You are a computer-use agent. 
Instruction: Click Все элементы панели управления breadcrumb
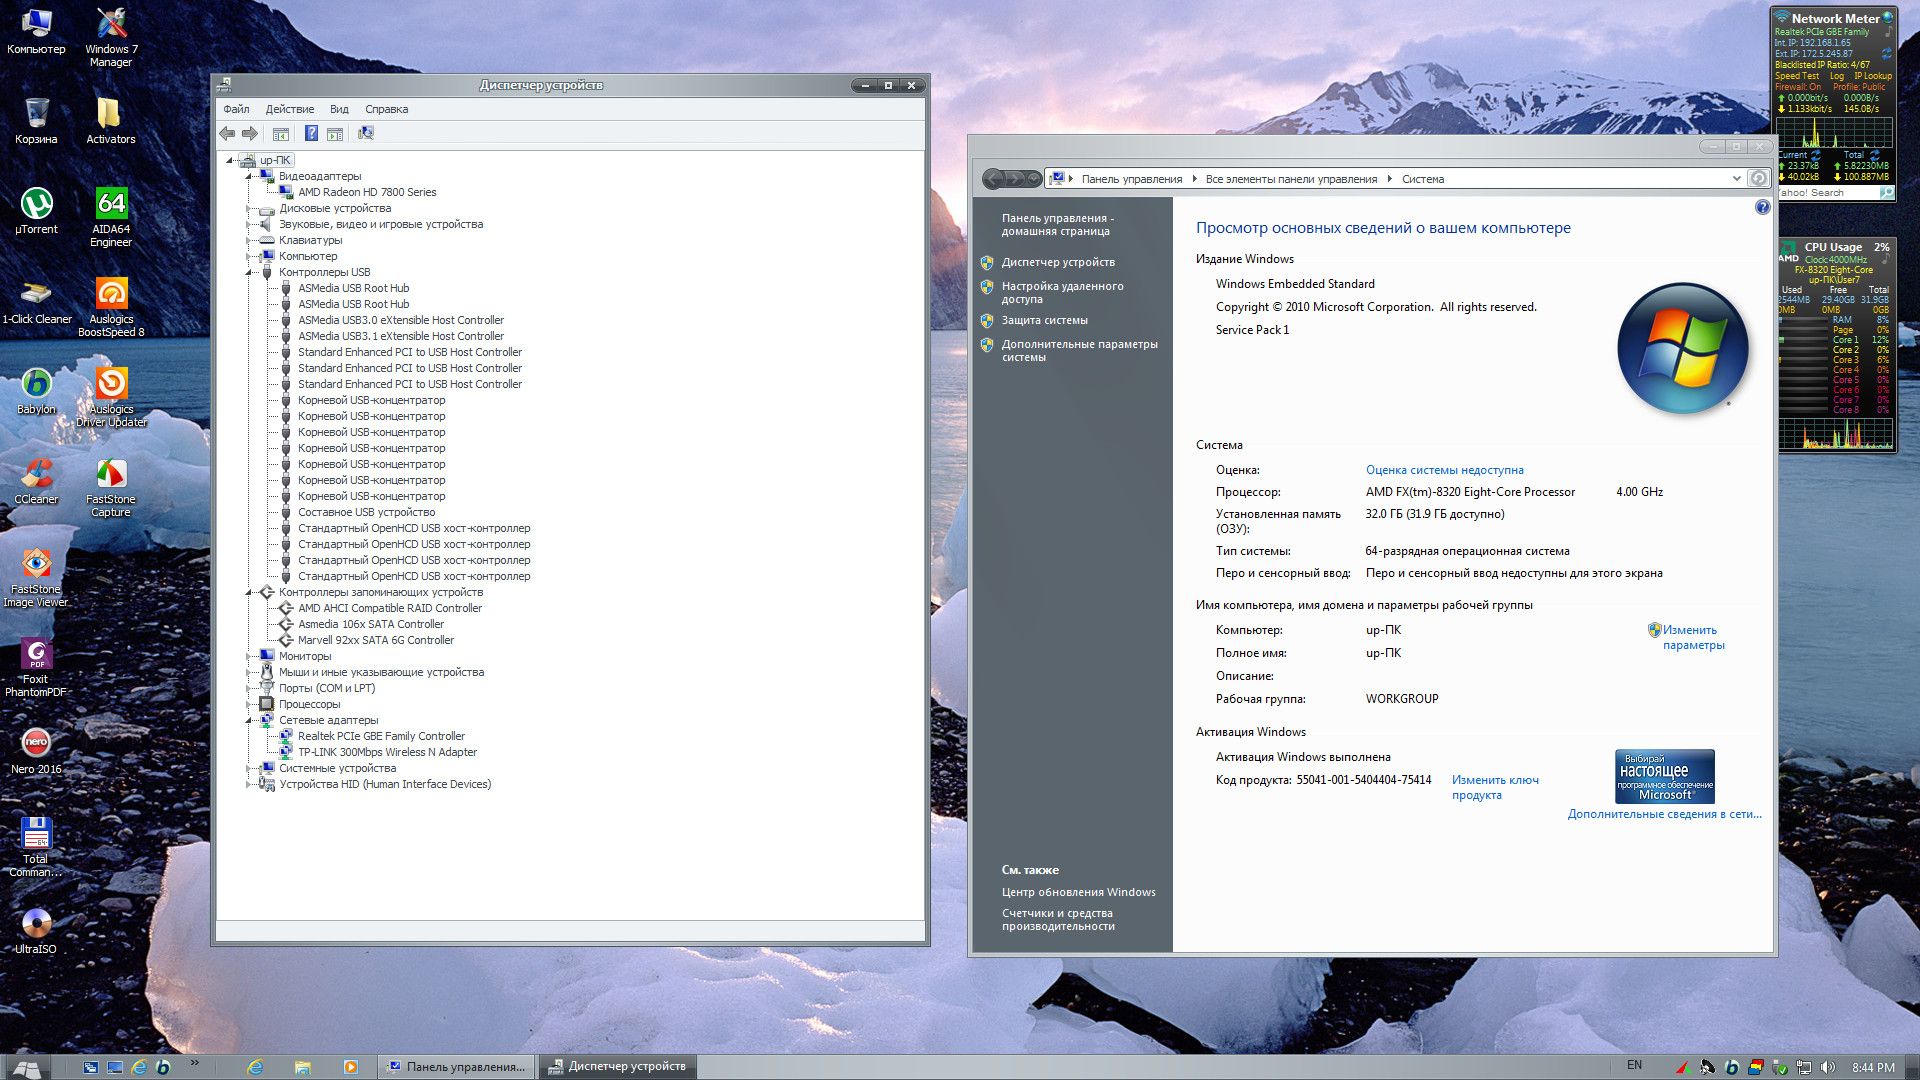point(1291,179)
